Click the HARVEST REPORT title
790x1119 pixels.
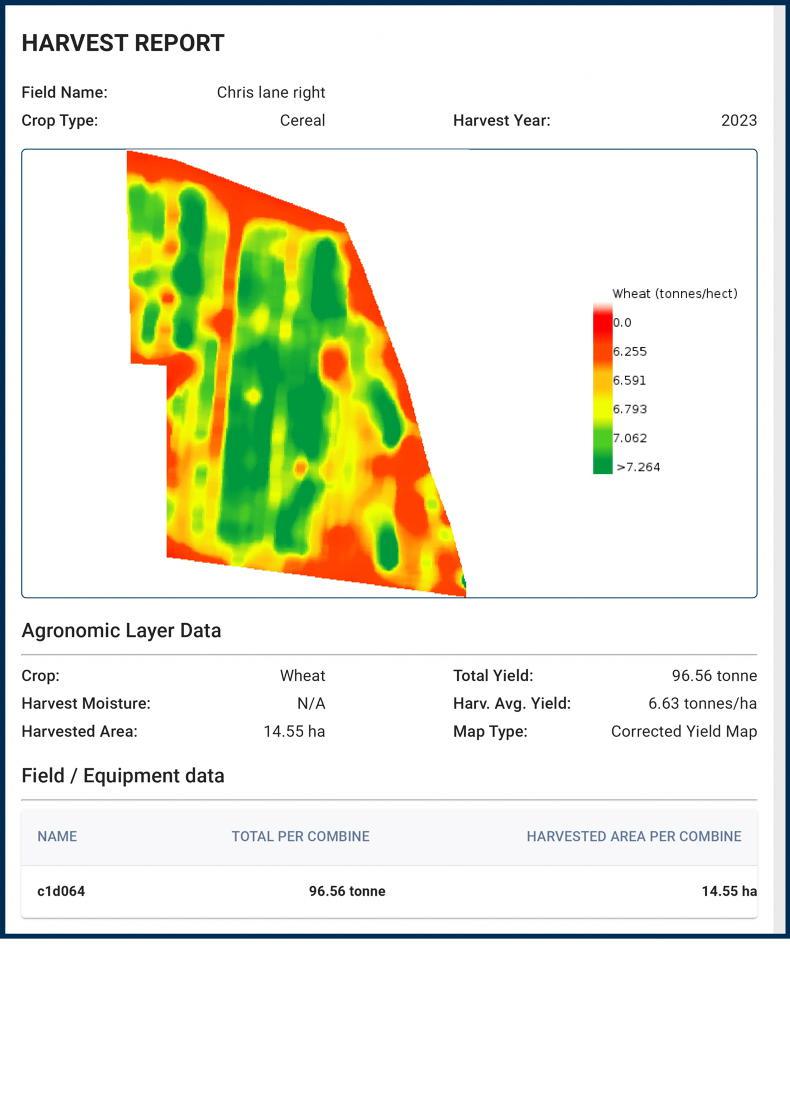123,44
